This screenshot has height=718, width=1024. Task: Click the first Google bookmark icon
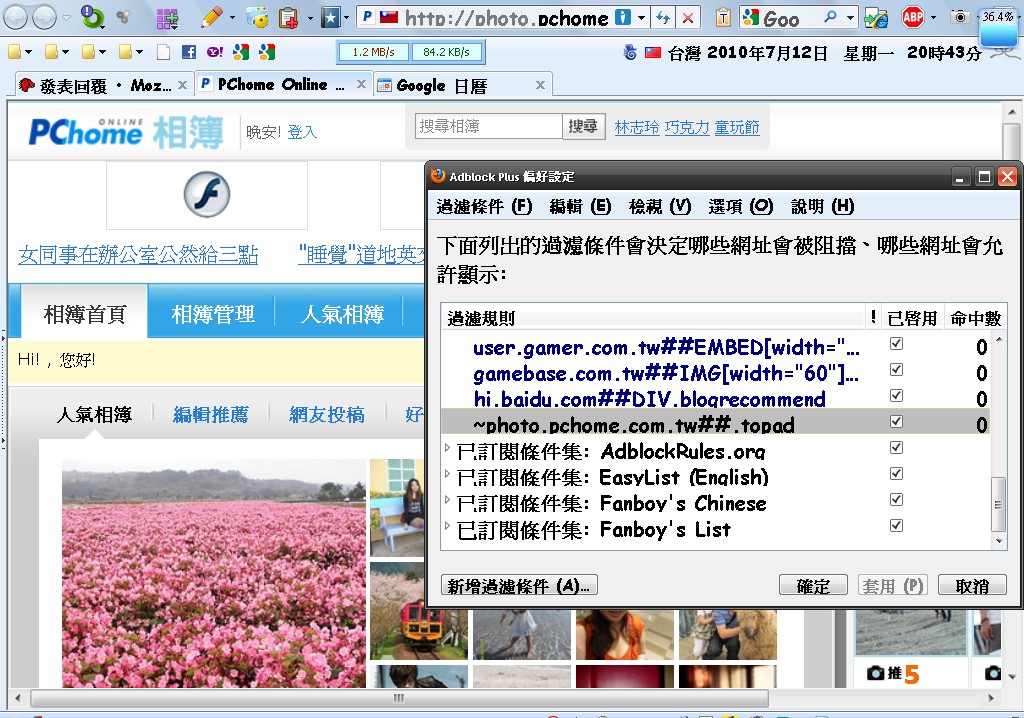[241, 52]
